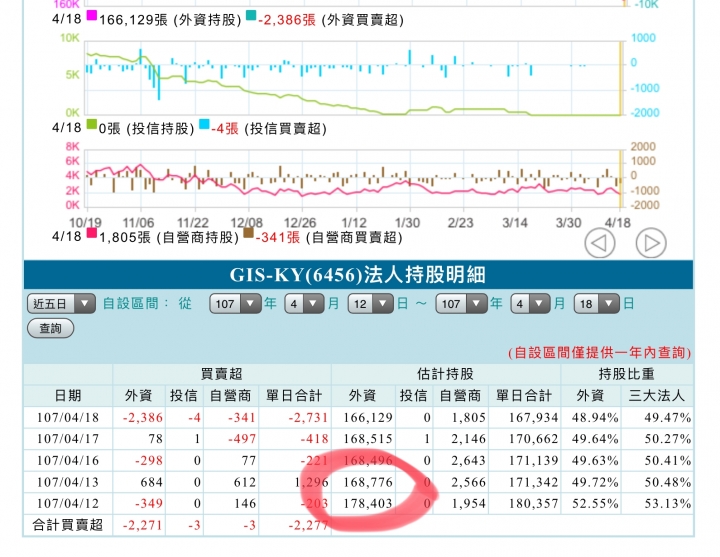Click the 查詢 query button
The height and width of the screenshot is (557, 720).
pos(51,328)
